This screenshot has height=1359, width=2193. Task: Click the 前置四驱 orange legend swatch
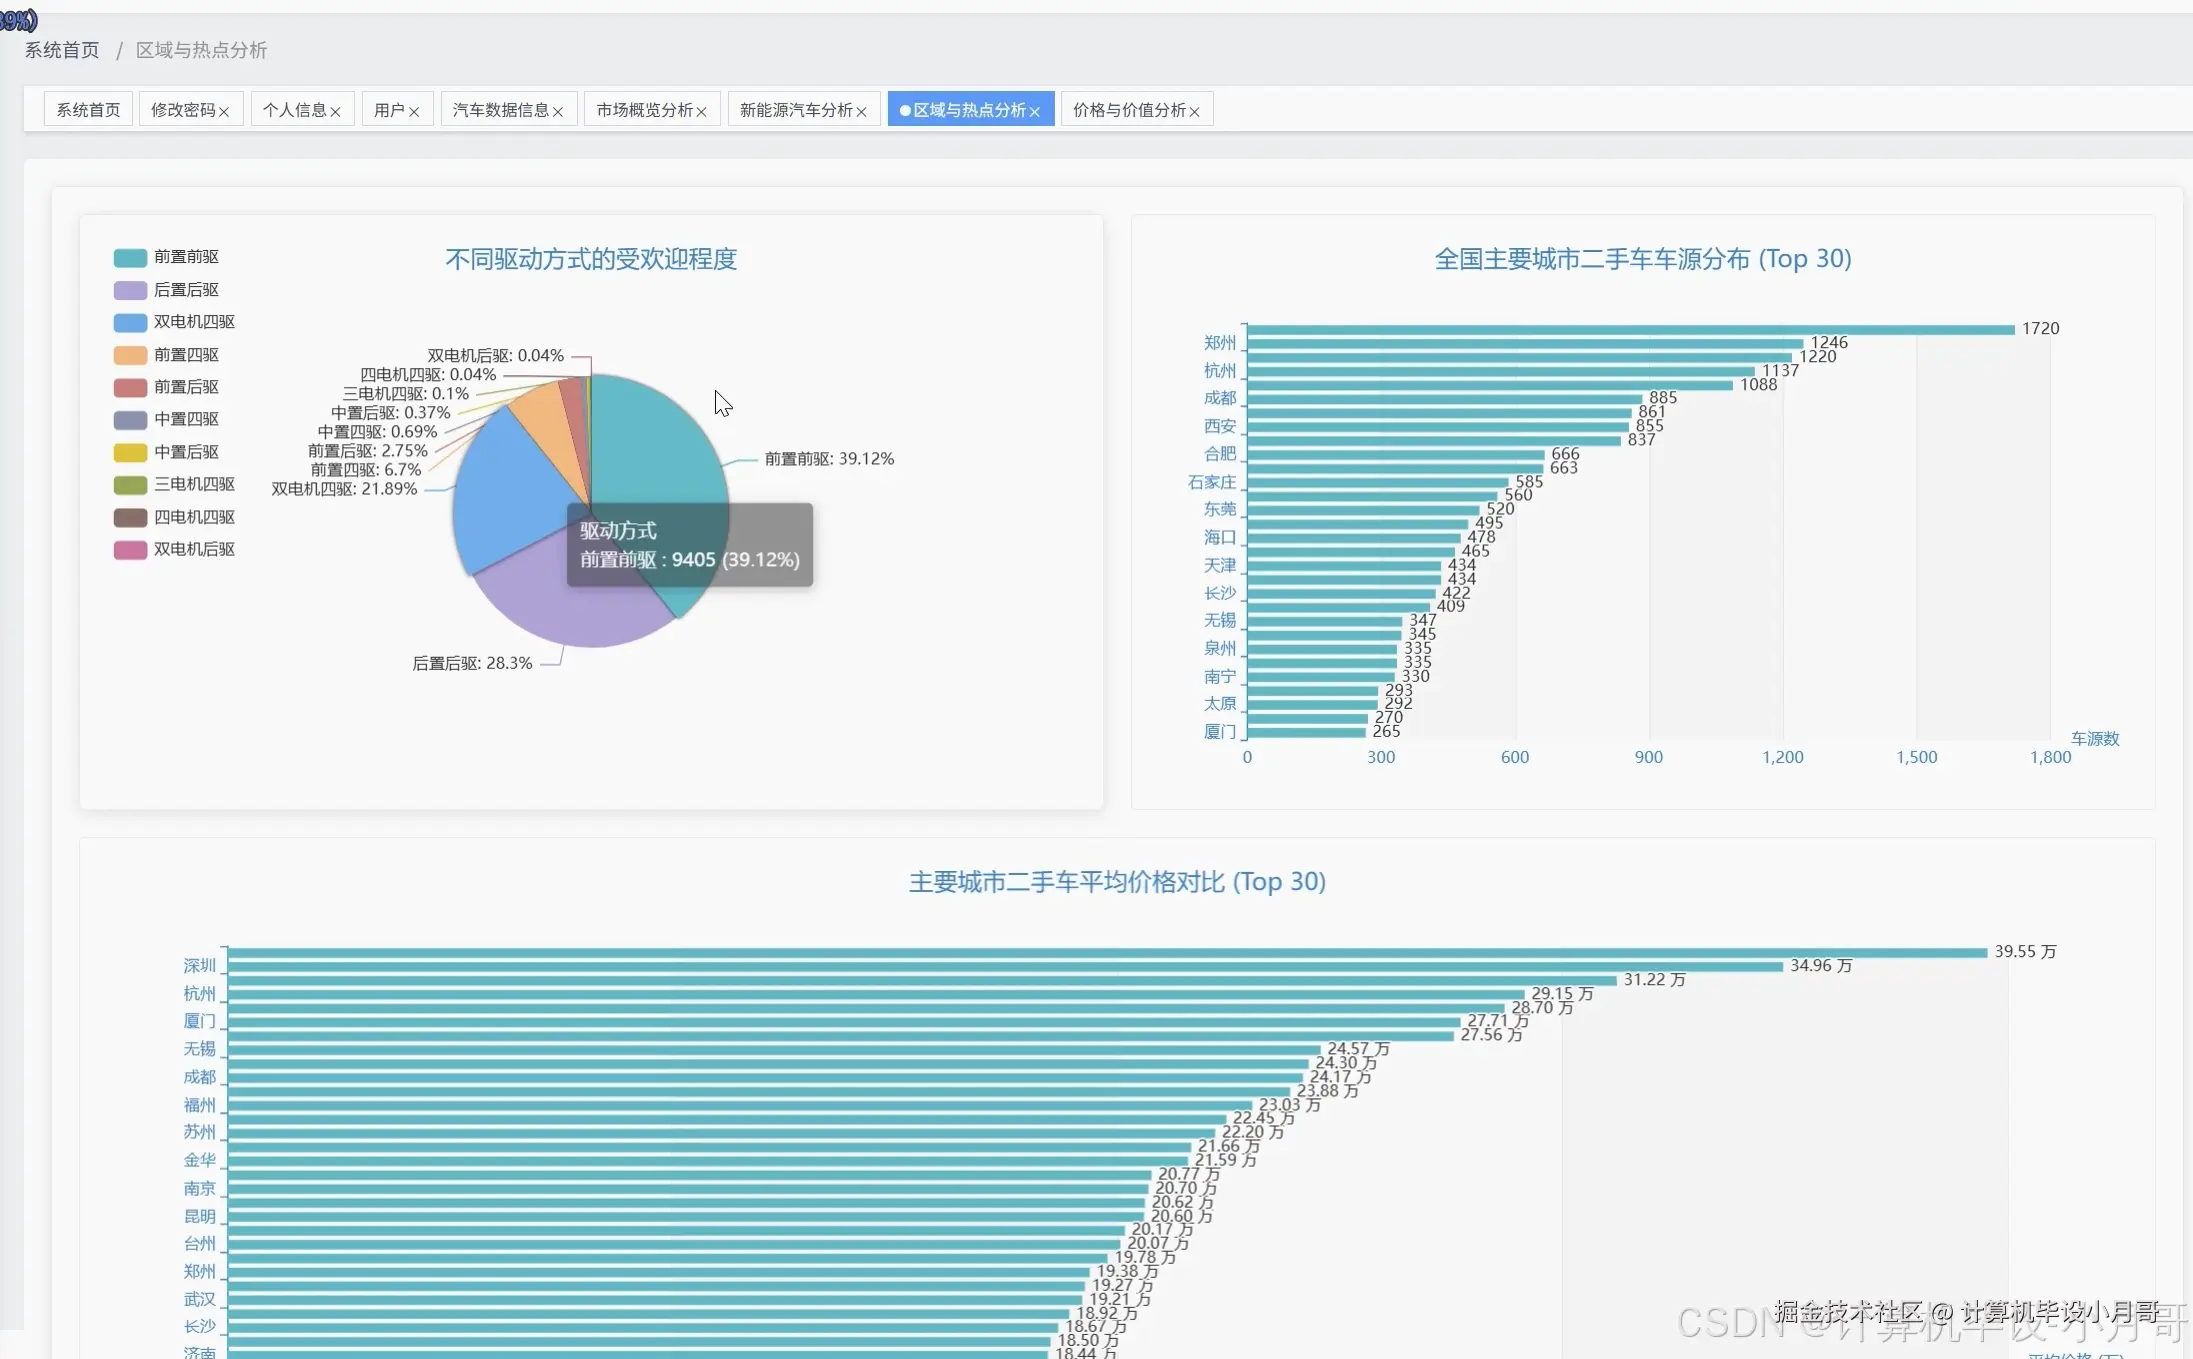[x=130, y=355]
